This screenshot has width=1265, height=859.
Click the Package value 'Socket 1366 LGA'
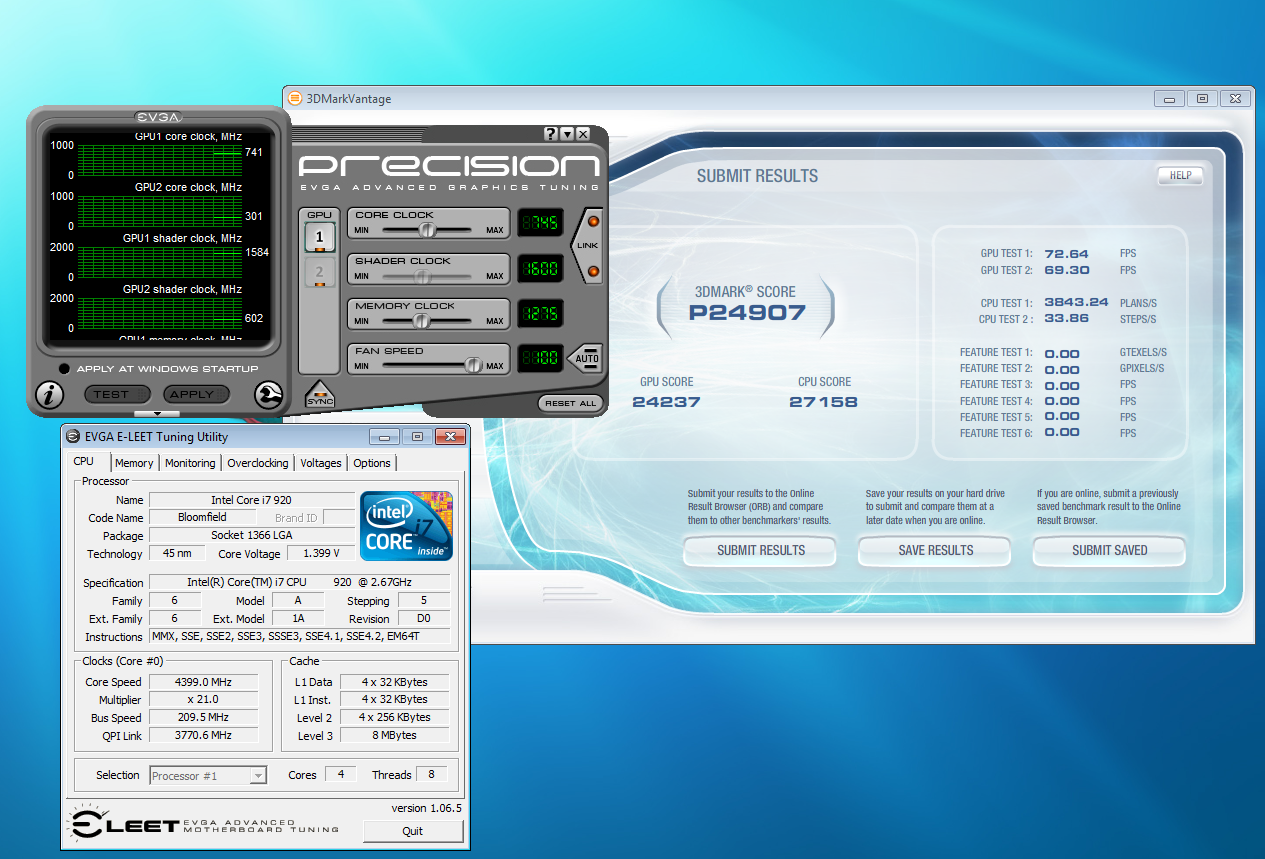pos(251,536)
